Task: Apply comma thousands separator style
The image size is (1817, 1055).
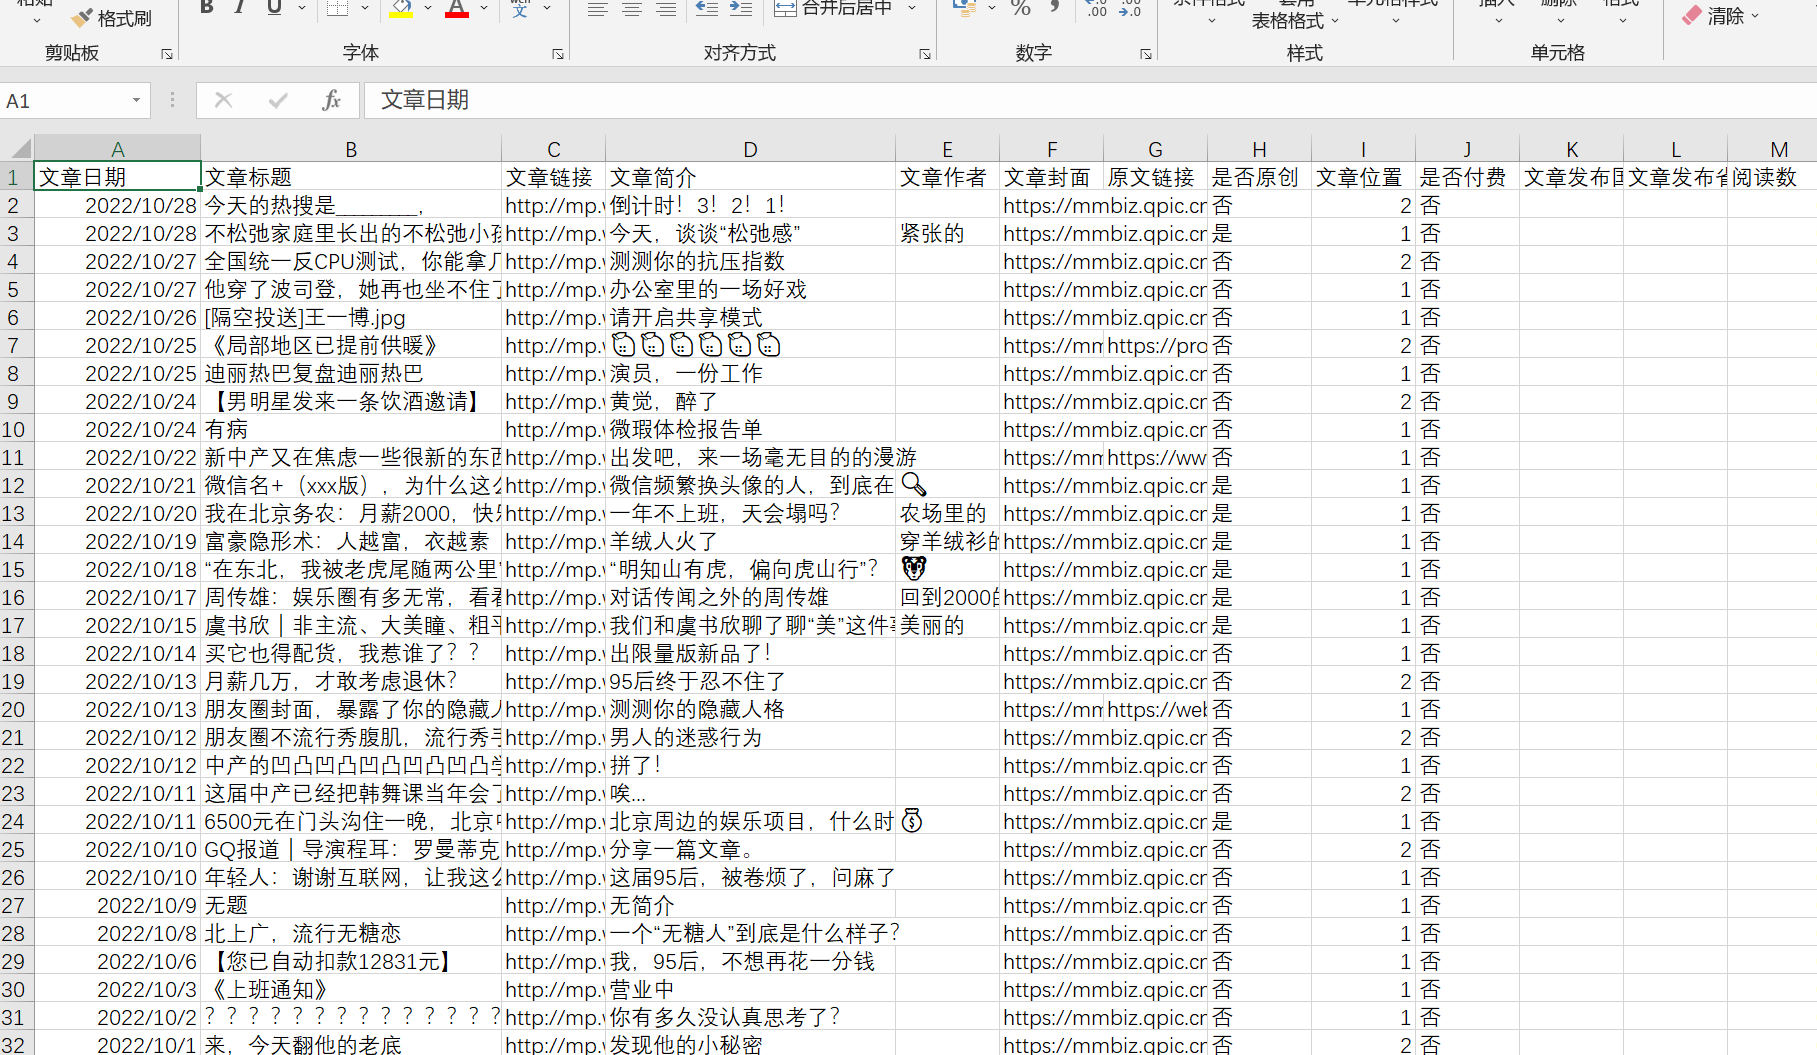Action: pyautogui.click(x=1054, y=8)
